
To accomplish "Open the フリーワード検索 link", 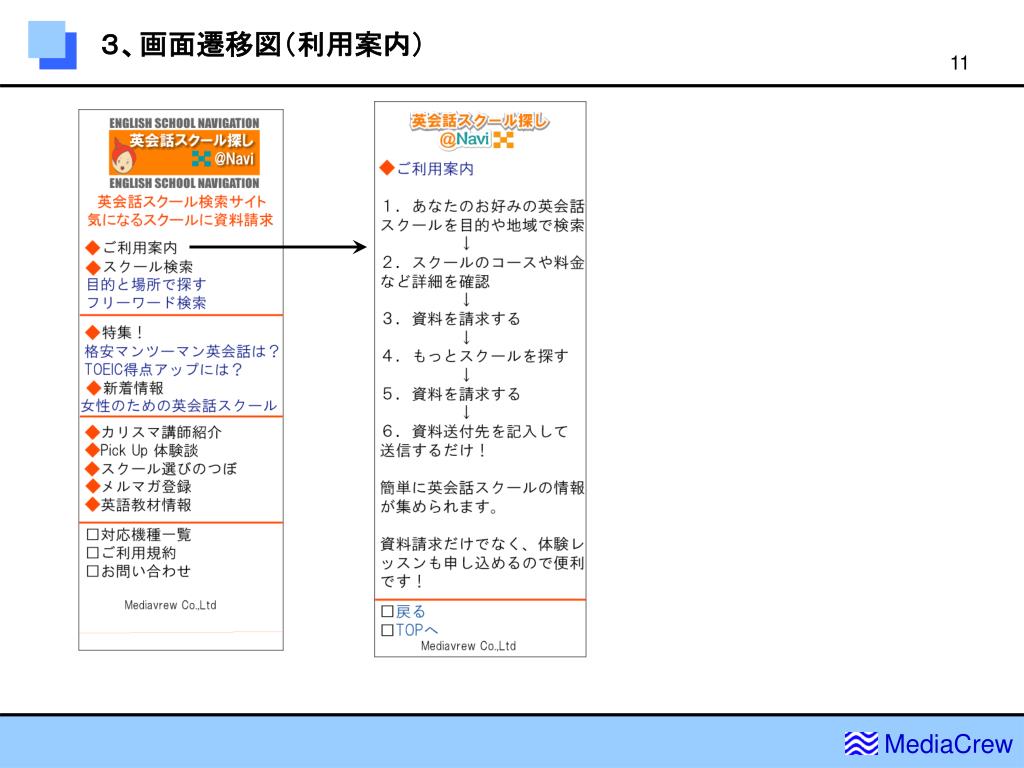I will click(146, 303).
